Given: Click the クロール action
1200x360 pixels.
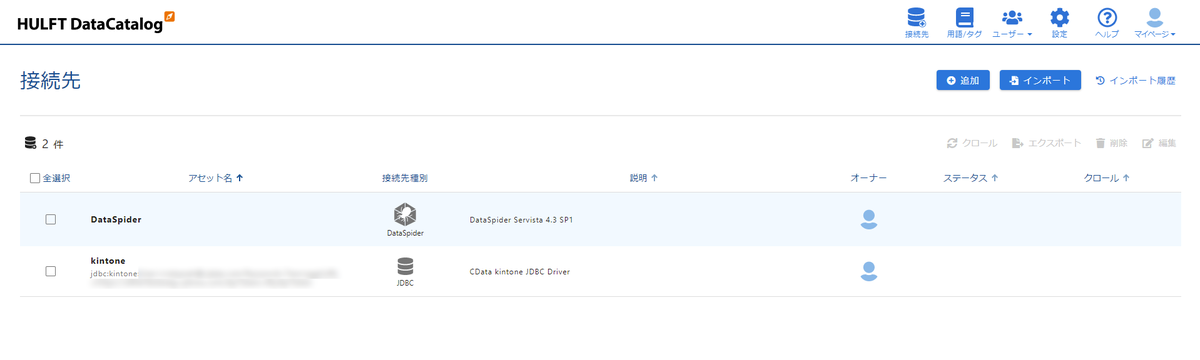Looking at the screenshot, I should tap(972, 143).
